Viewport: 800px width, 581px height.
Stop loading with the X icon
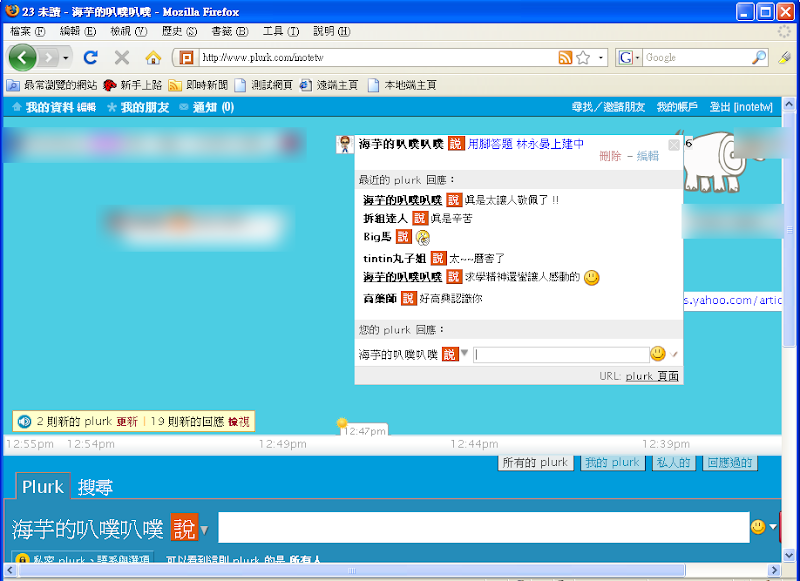(121, 58)
